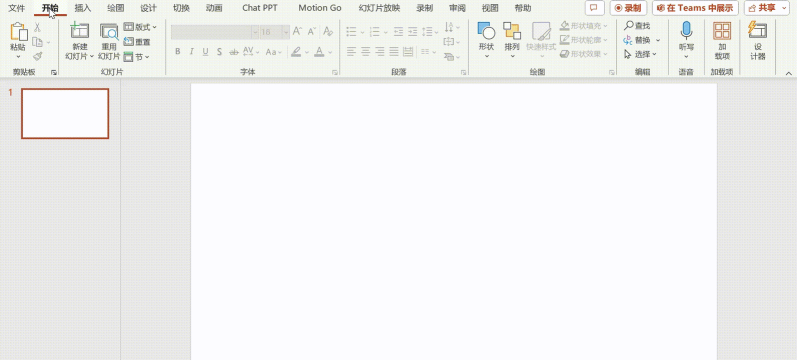797x360 pixels.
Task: Open the Section (节) dropdown
Action: click(136, 57)
